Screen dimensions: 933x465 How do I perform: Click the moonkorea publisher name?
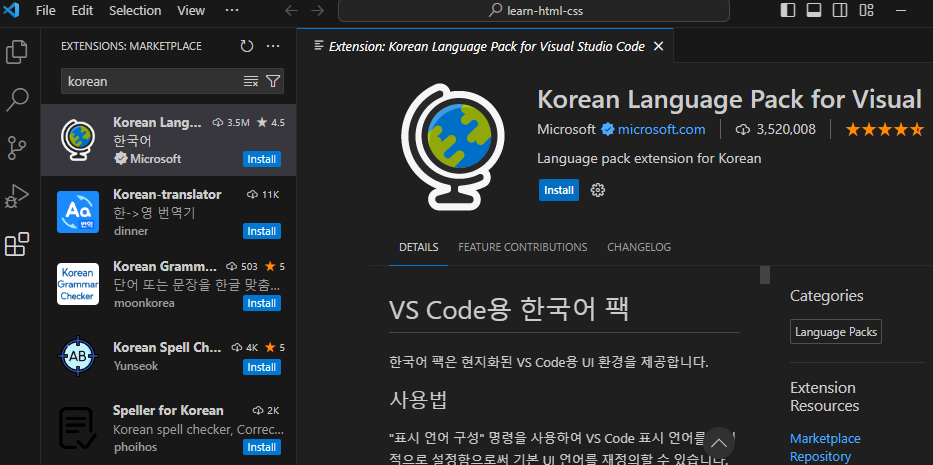[144, 303]
